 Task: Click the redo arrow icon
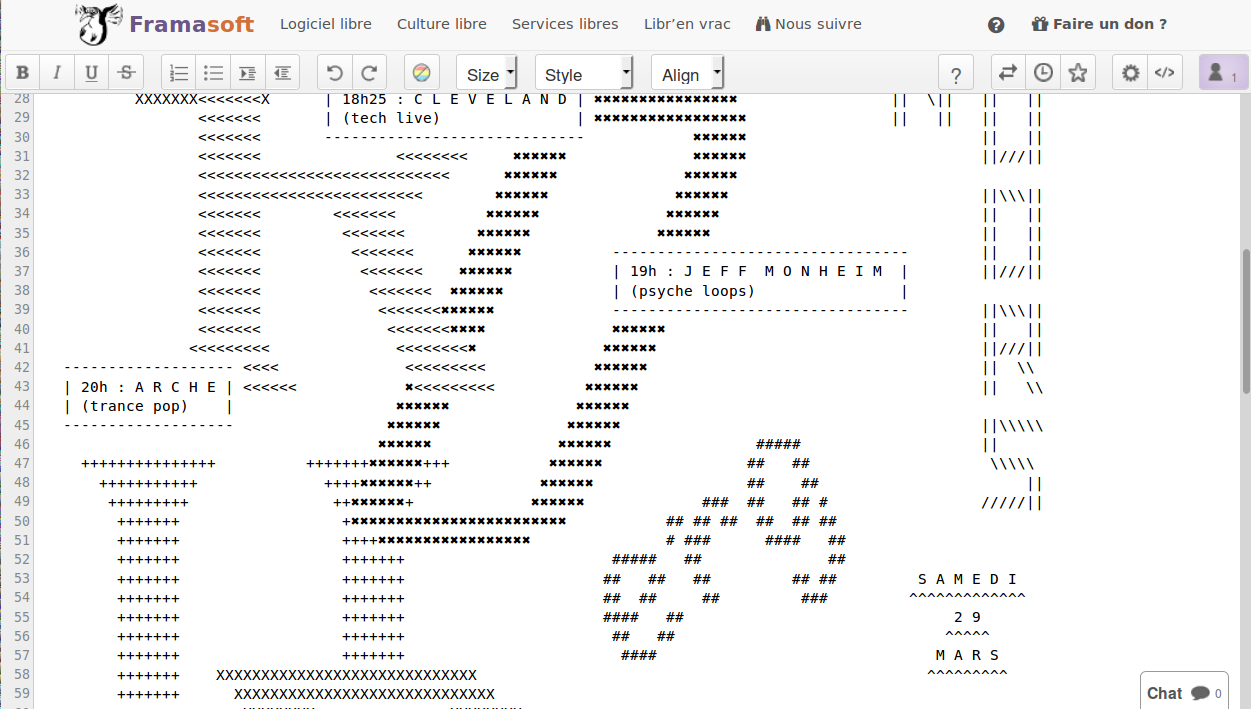369,73
